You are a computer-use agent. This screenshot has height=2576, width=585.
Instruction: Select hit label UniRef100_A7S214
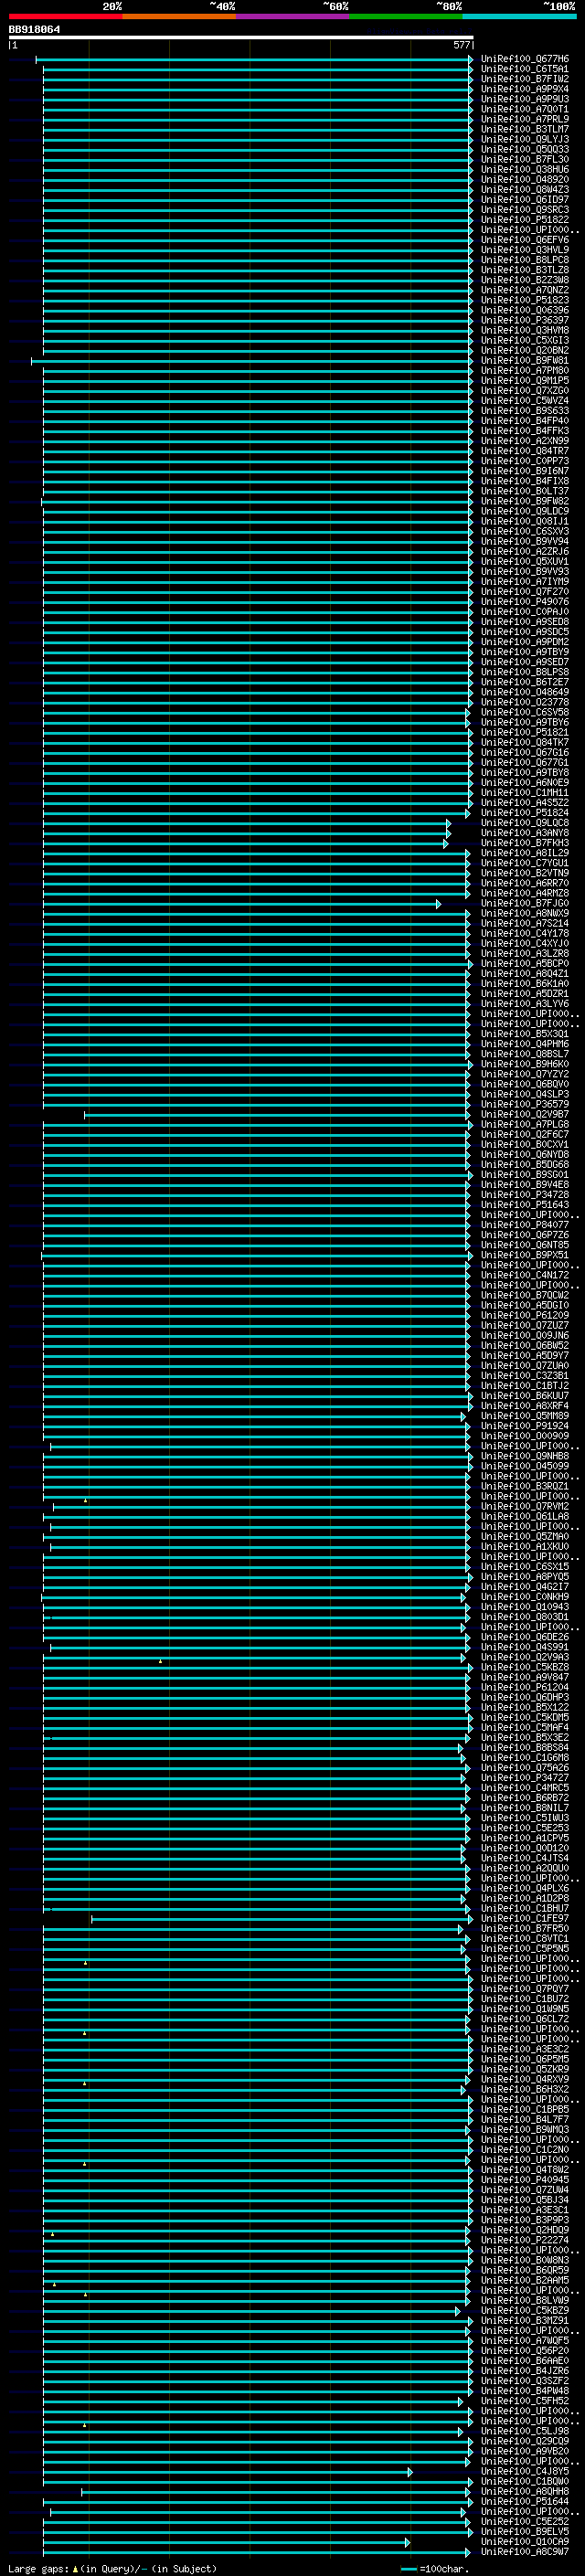coord(525,924)
